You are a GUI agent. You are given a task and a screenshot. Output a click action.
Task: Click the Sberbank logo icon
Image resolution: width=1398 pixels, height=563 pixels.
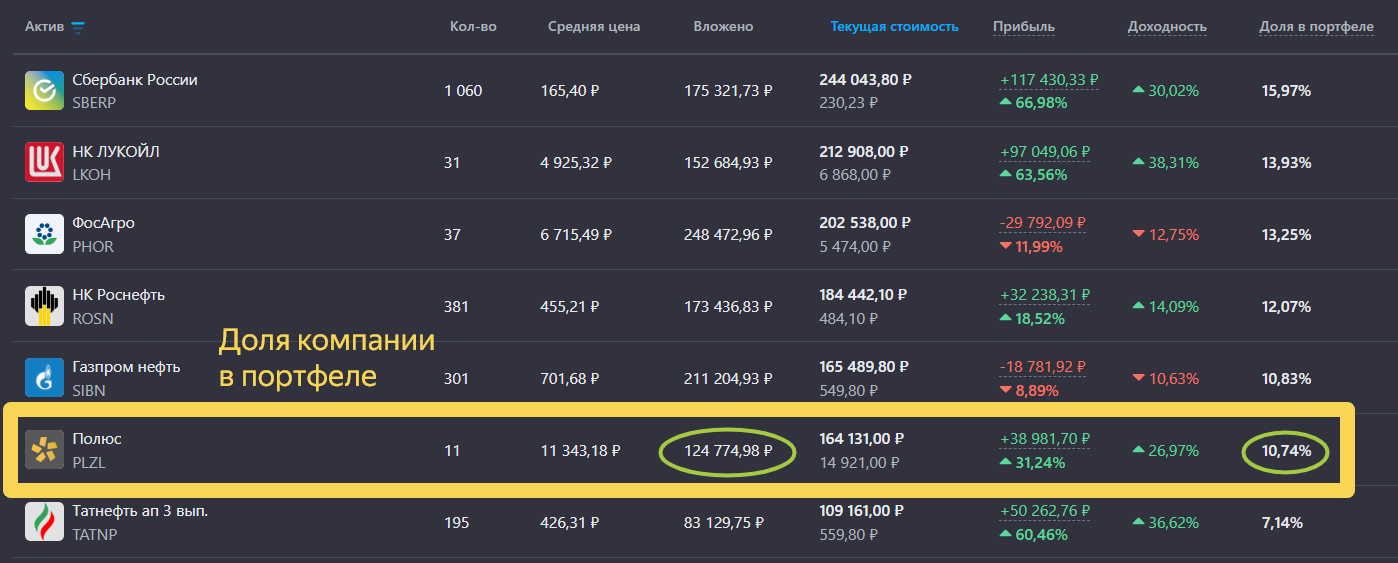[44, 91]
